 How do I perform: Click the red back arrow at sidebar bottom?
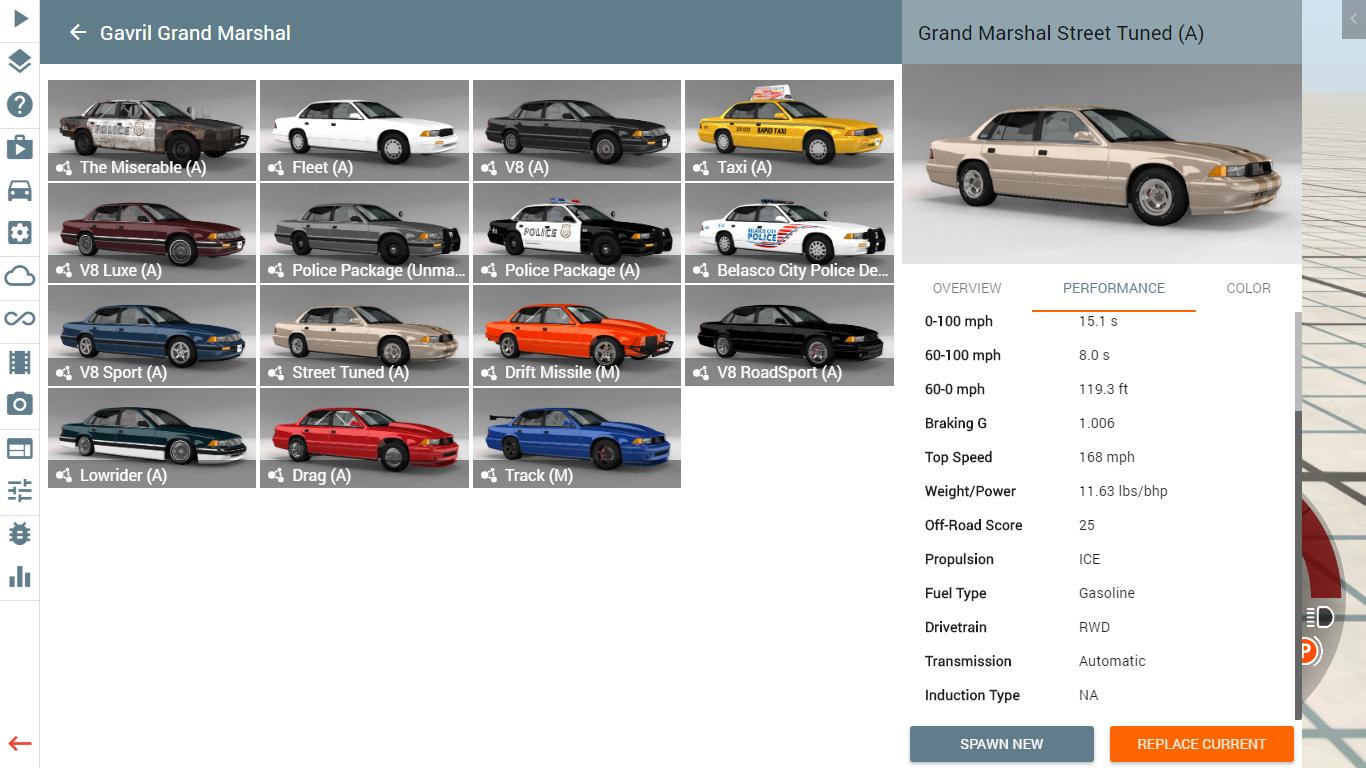point(20,744)
